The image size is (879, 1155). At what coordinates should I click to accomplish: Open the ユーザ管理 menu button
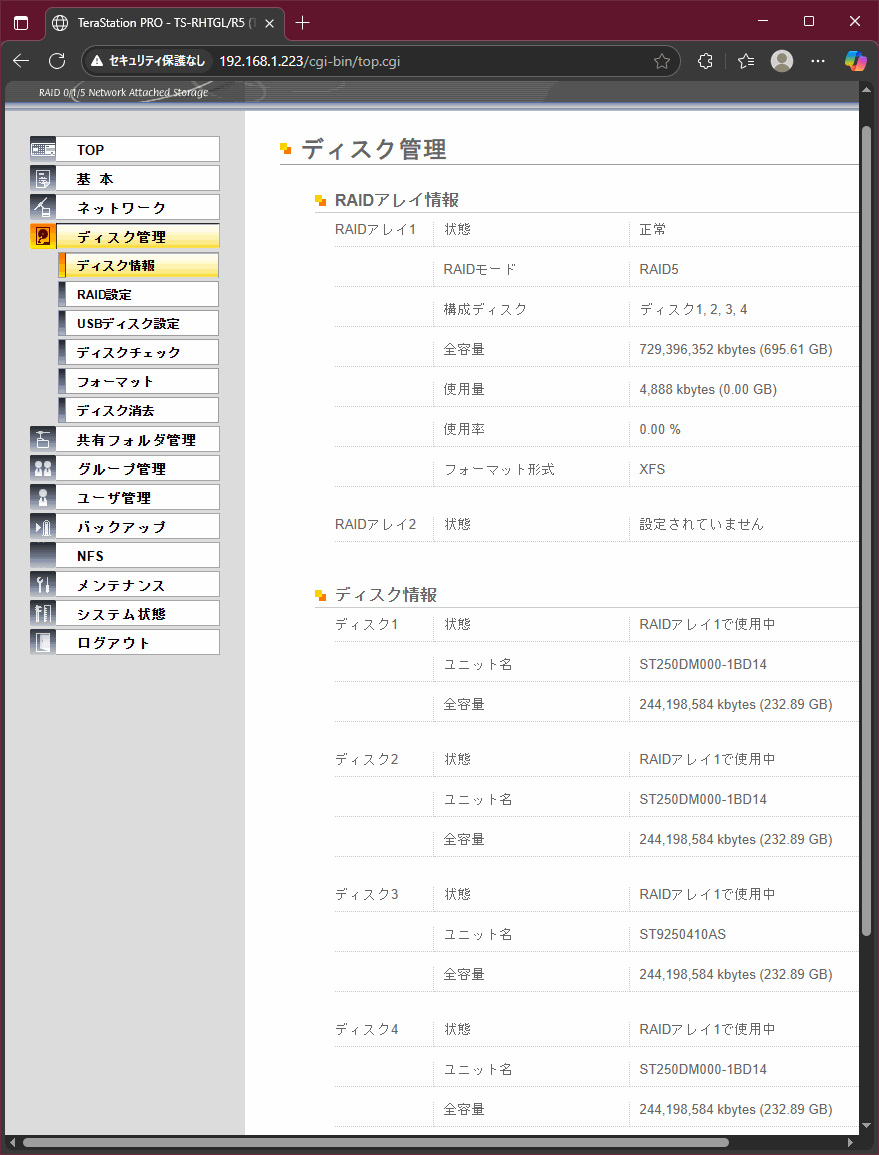point(137,498)
